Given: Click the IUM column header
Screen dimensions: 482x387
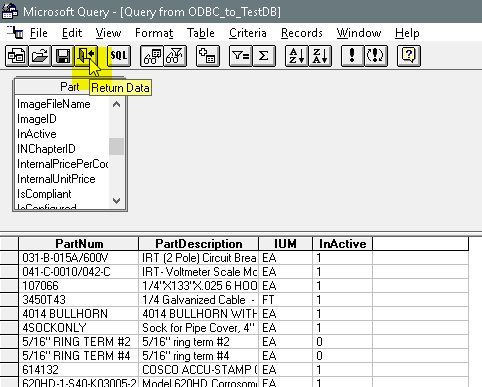Looking at the screenshot, I should (285, 244).
